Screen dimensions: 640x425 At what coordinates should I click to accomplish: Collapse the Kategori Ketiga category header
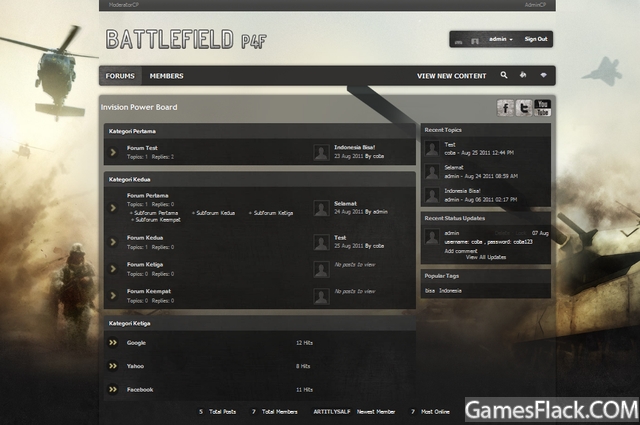[x=260, y=323]
